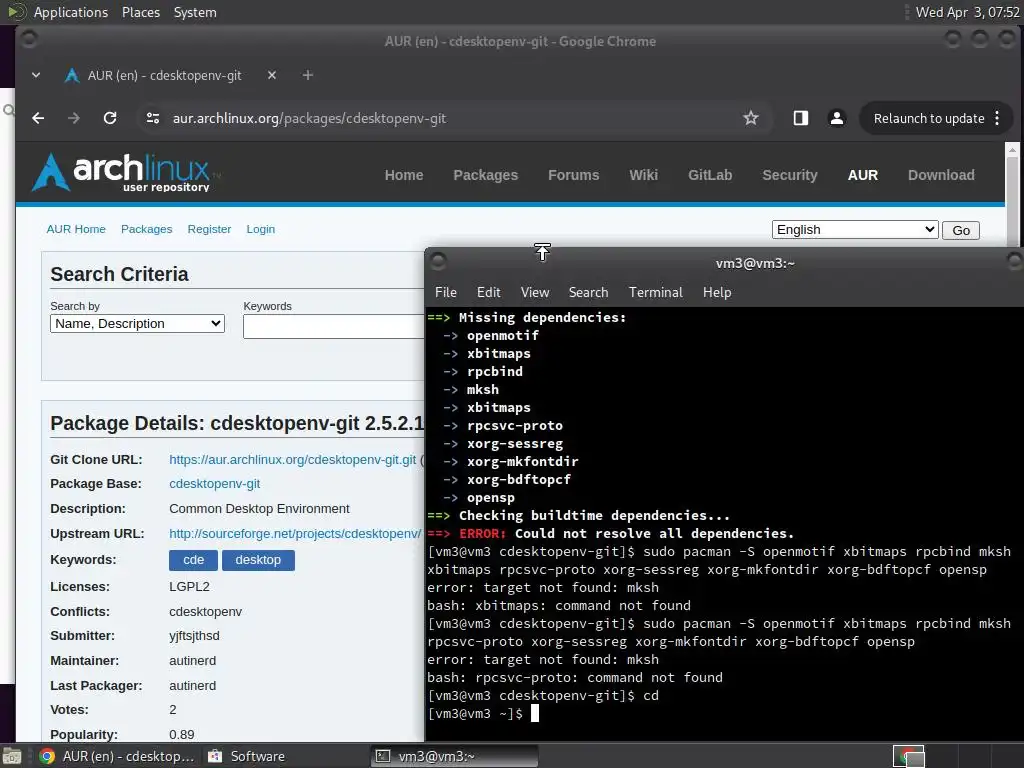Click 'Search Criteria' heading
The height and width of the screenshot is (768, 1024).
click(120, 274)
